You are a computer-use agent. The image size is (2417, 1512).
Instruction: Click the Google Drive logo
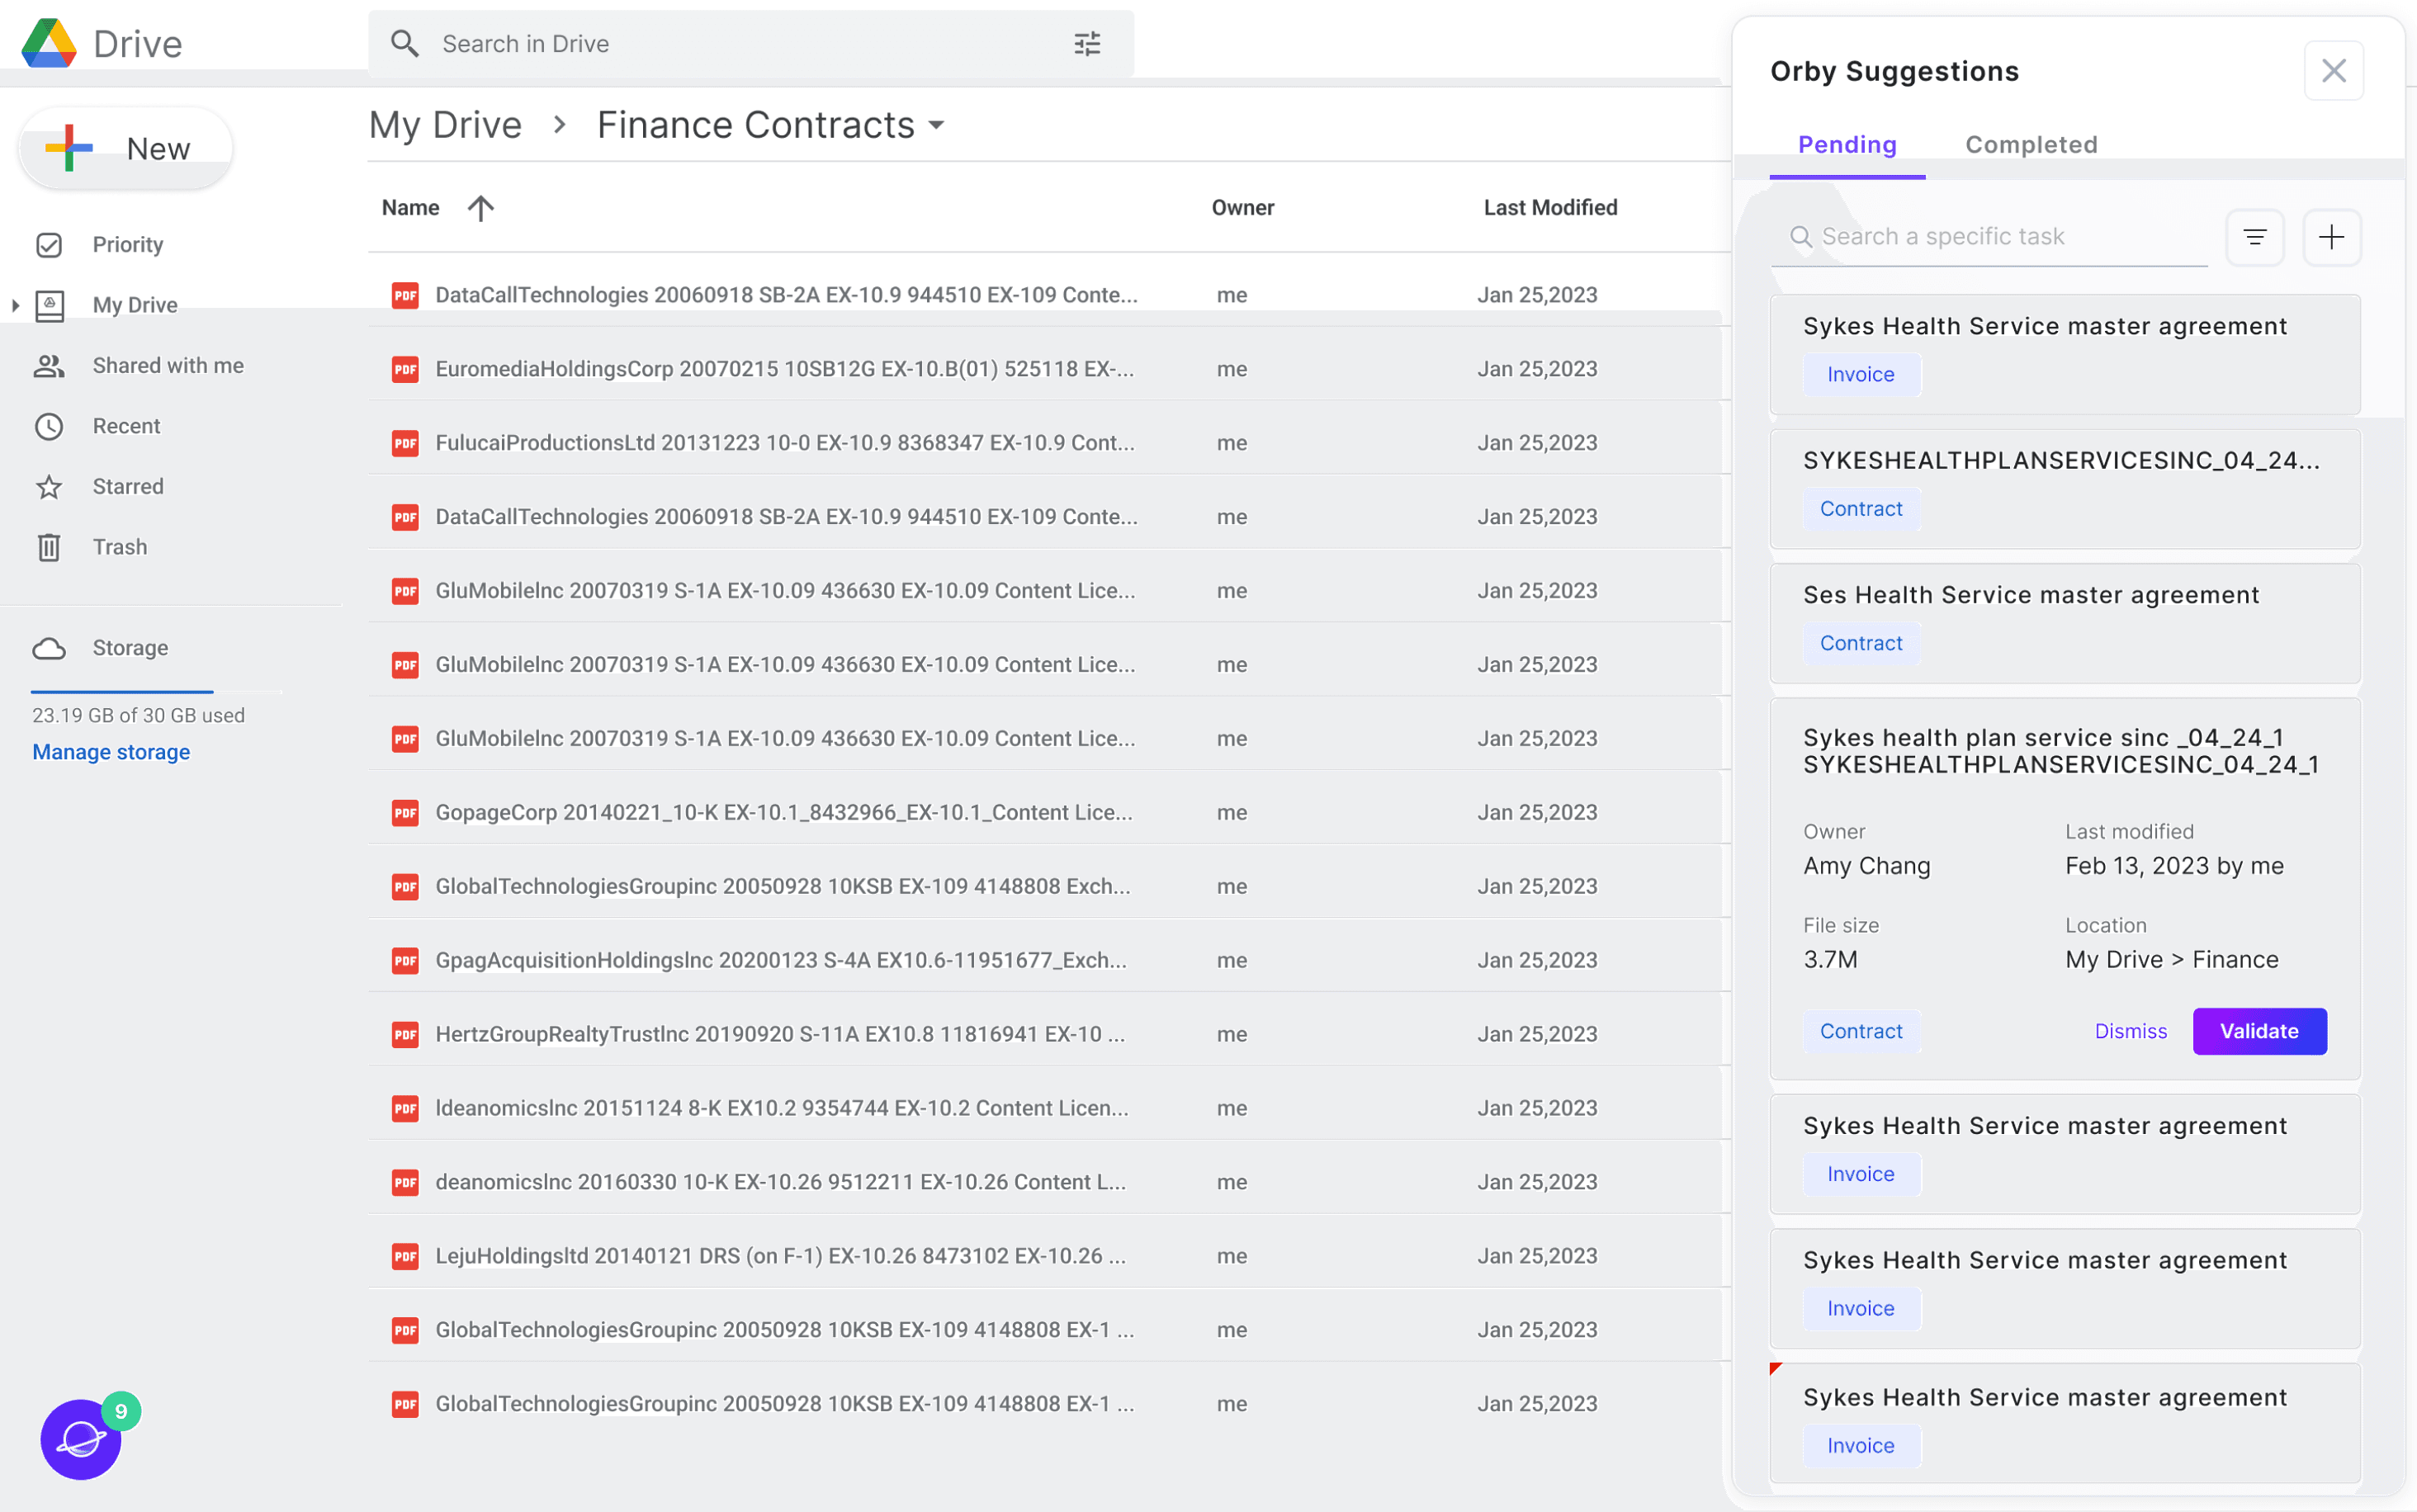tap(49, 44)
